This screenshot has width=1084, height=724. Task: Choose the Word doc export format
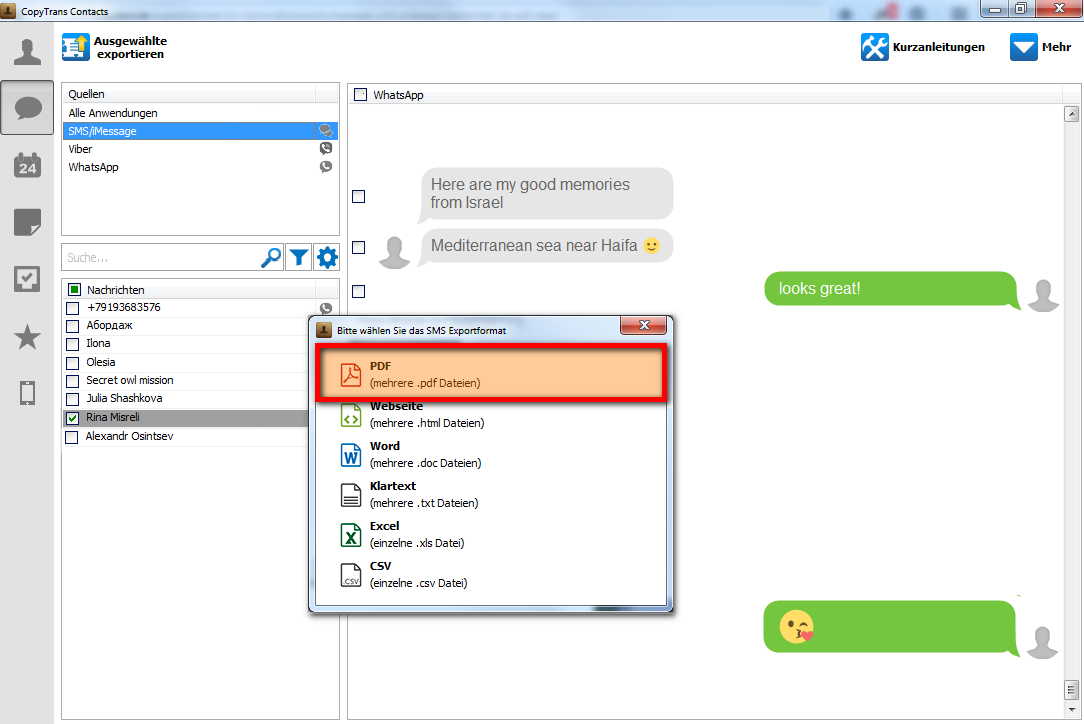tap(491, 454)
